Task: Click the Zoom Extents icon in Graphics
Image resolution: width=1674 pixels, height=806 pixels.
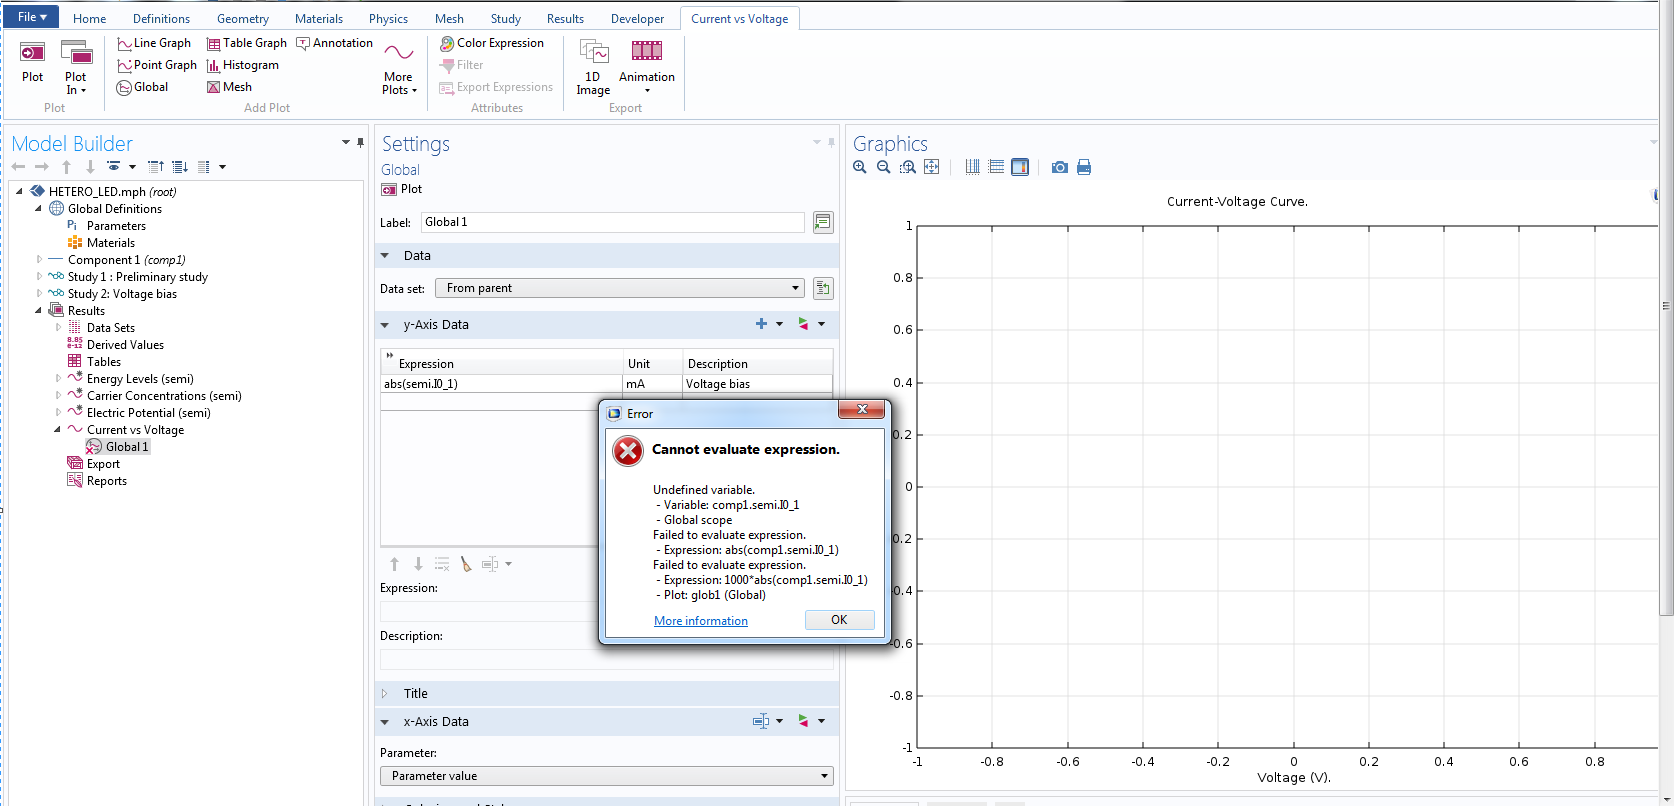Action: click(931, 167)
